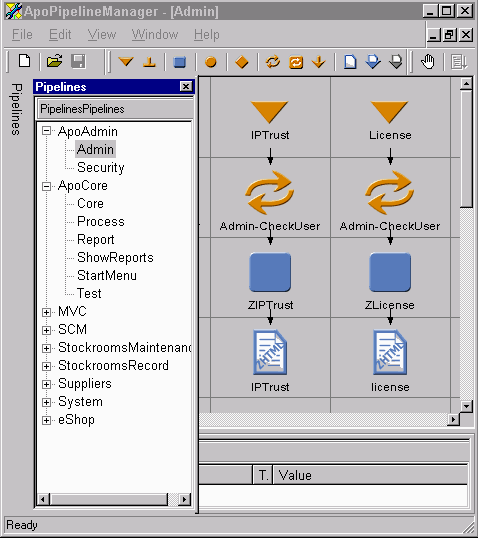Expand the StockroomsRecord tree node
The image size is (478, 538).
coord(46,366)
